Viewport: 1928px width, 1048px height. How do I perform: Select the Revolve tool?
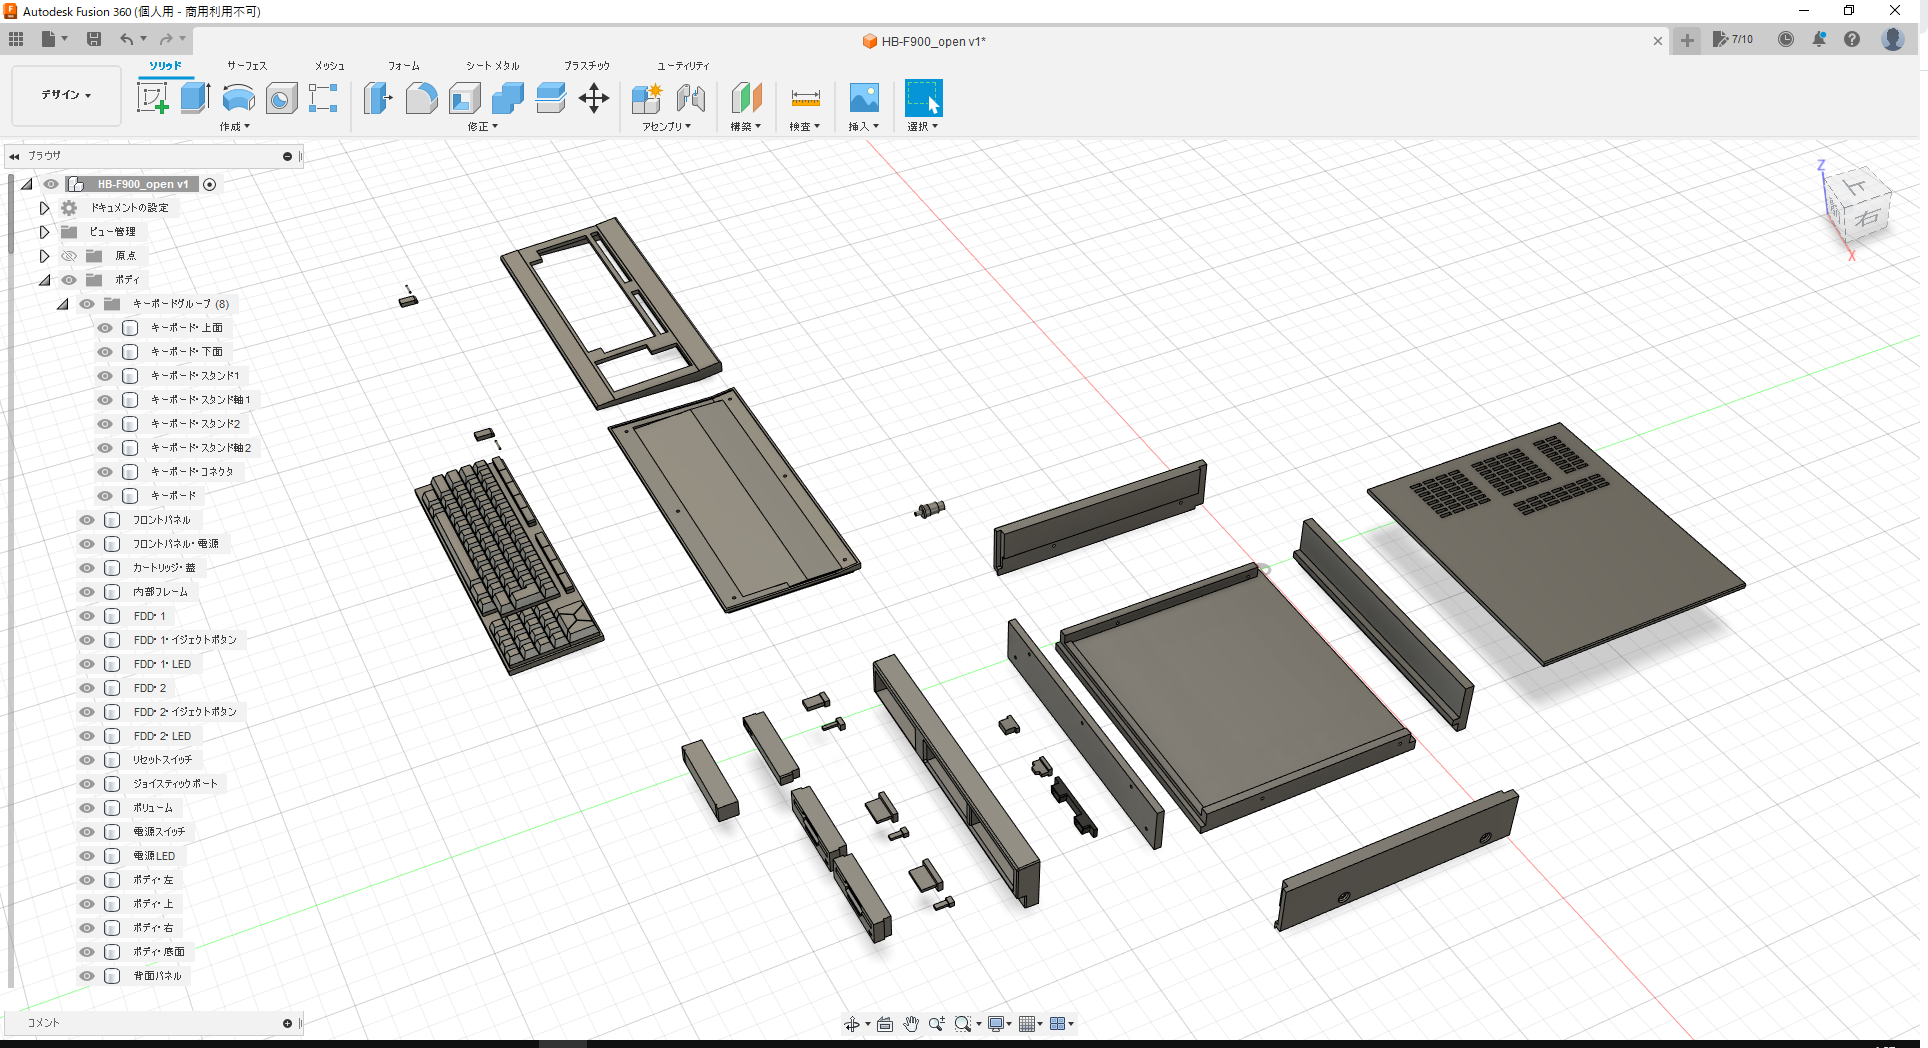click(237, 97)
